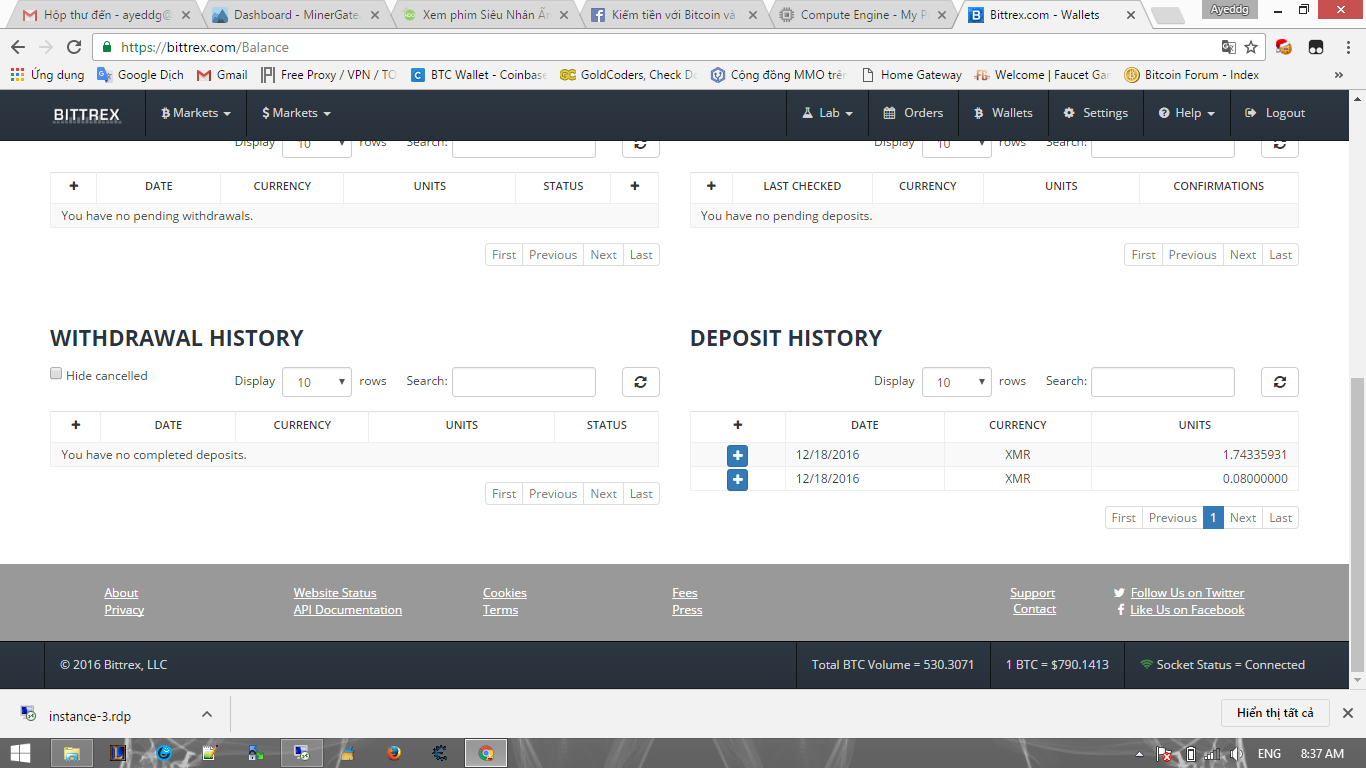Expand the Help dropdown menu
Image resolution: width=1366 pixels, height=768 pixels.
1187,113
